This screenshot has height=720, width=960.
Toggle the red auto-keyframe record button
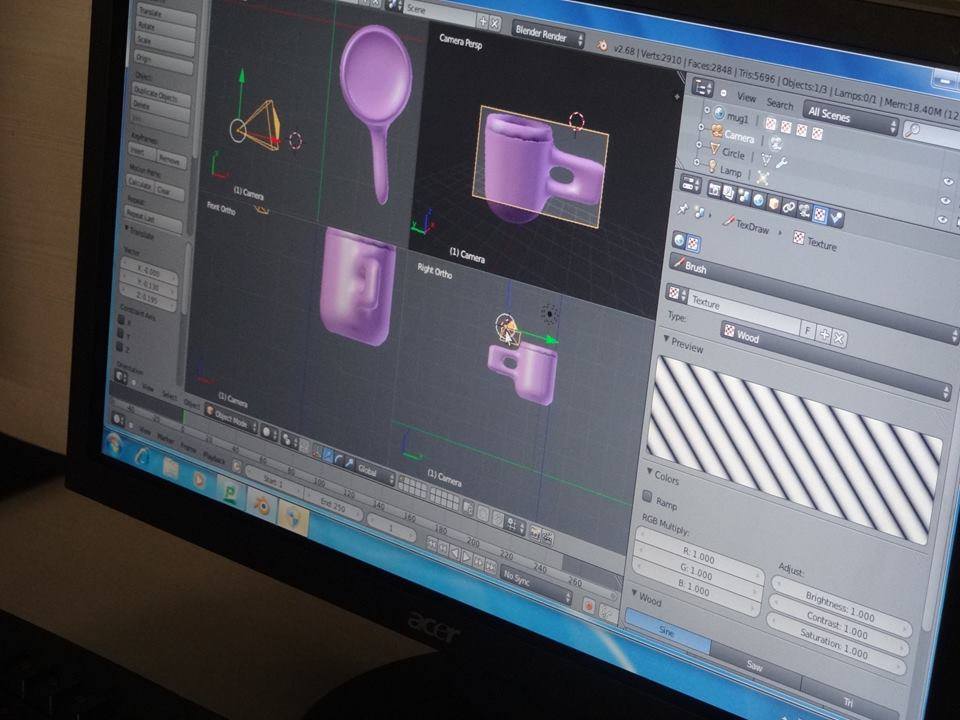[x=588, y=606]
